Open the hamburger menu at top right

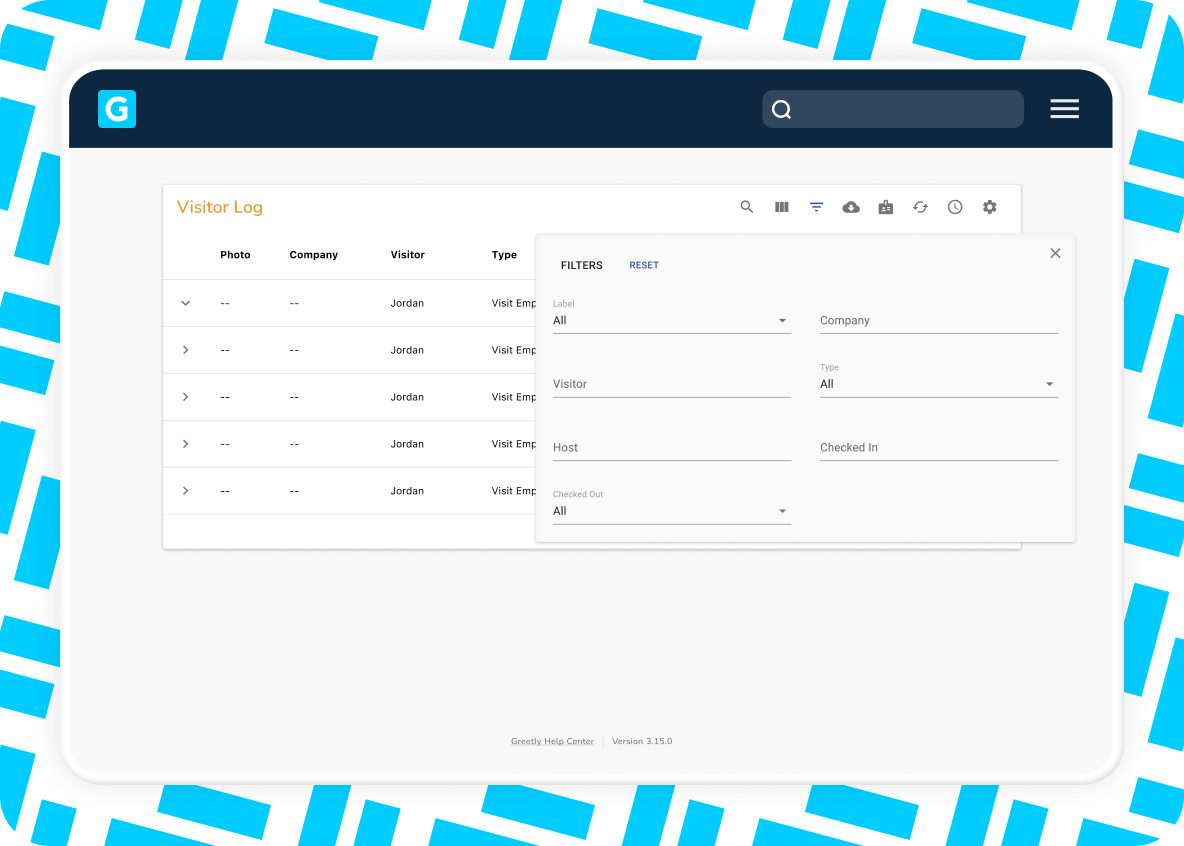pos(1064,108)
